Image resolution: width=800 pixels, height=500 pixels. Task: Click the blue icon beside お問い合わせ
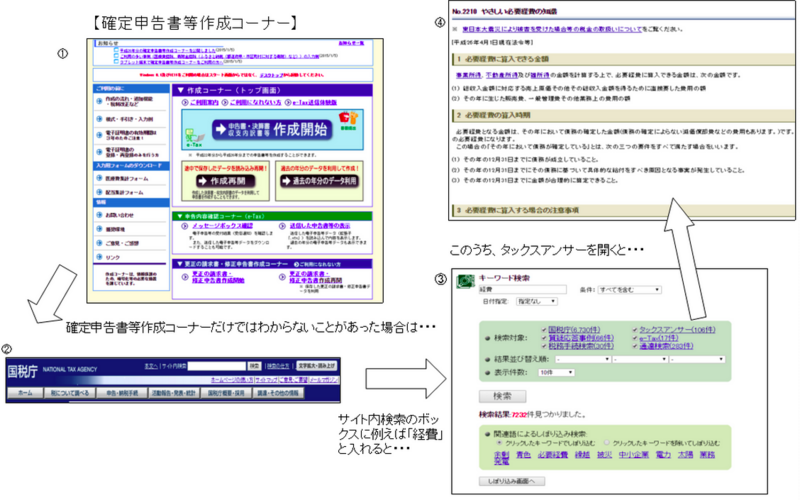point(99,215)
